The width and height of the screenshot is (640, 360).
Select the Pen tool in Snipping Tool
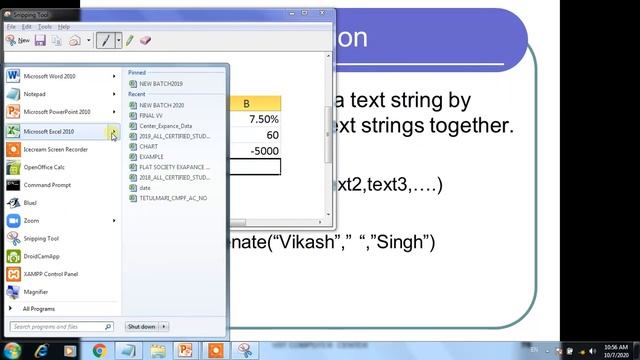pos(106,40)
